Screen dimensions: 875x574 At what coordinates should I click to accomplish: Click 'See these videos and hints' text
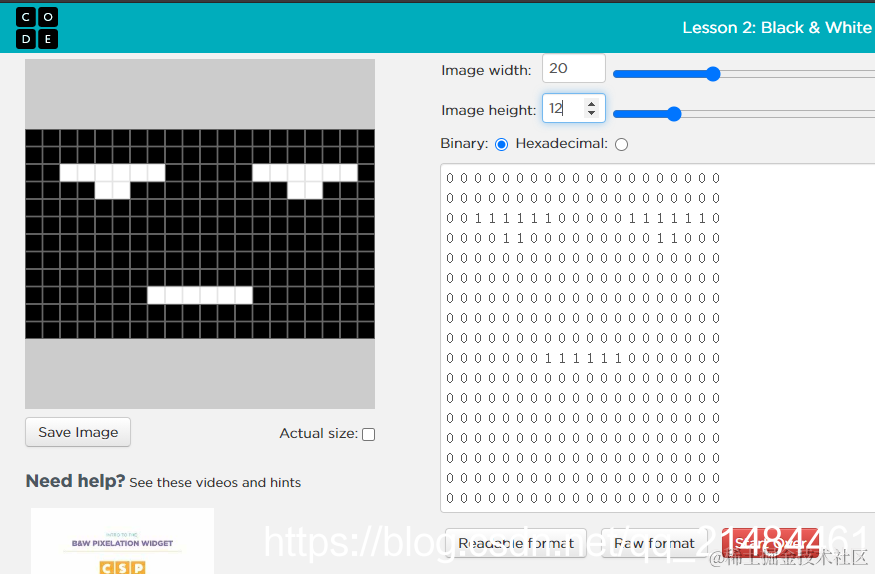pyautogui.click(x=215, y=483)
